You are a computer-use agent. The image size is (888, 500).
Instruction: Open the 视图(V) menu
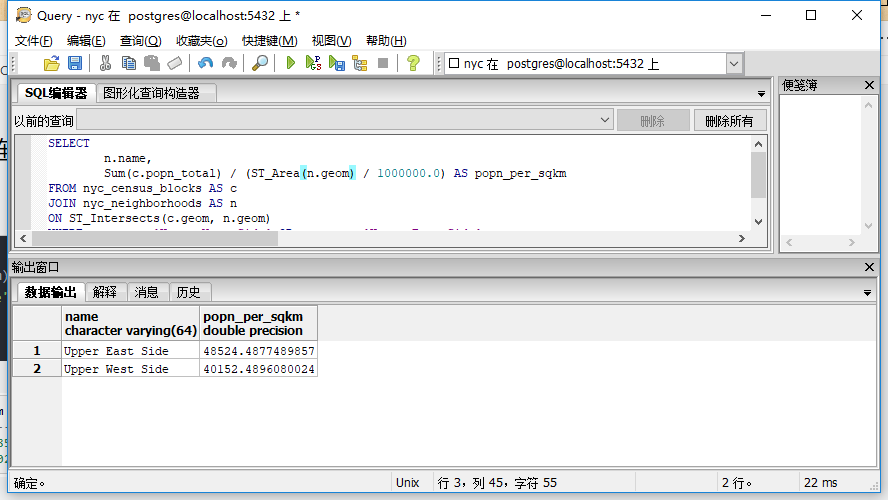coord(331,41)
